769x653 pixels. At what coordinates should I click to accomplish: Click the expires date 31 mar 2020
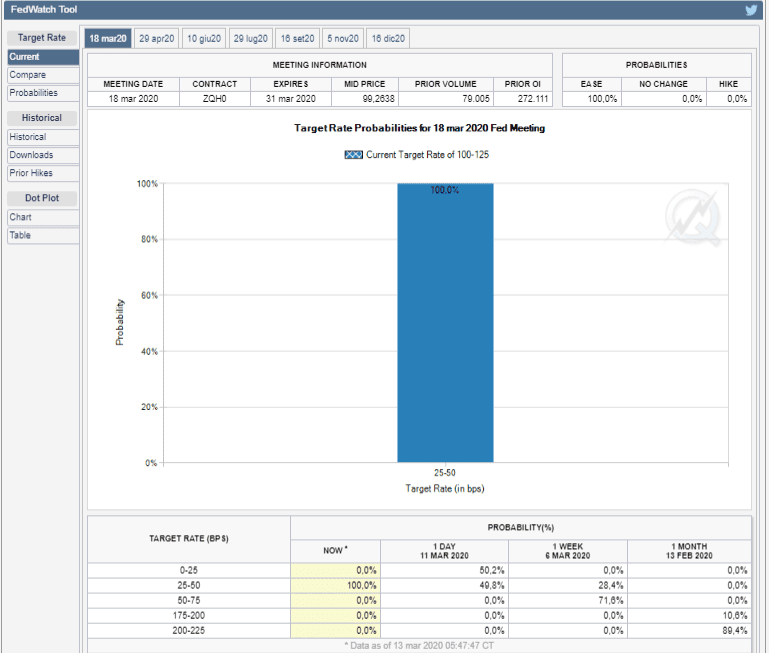pyautogui.click(x=291, y=99)
